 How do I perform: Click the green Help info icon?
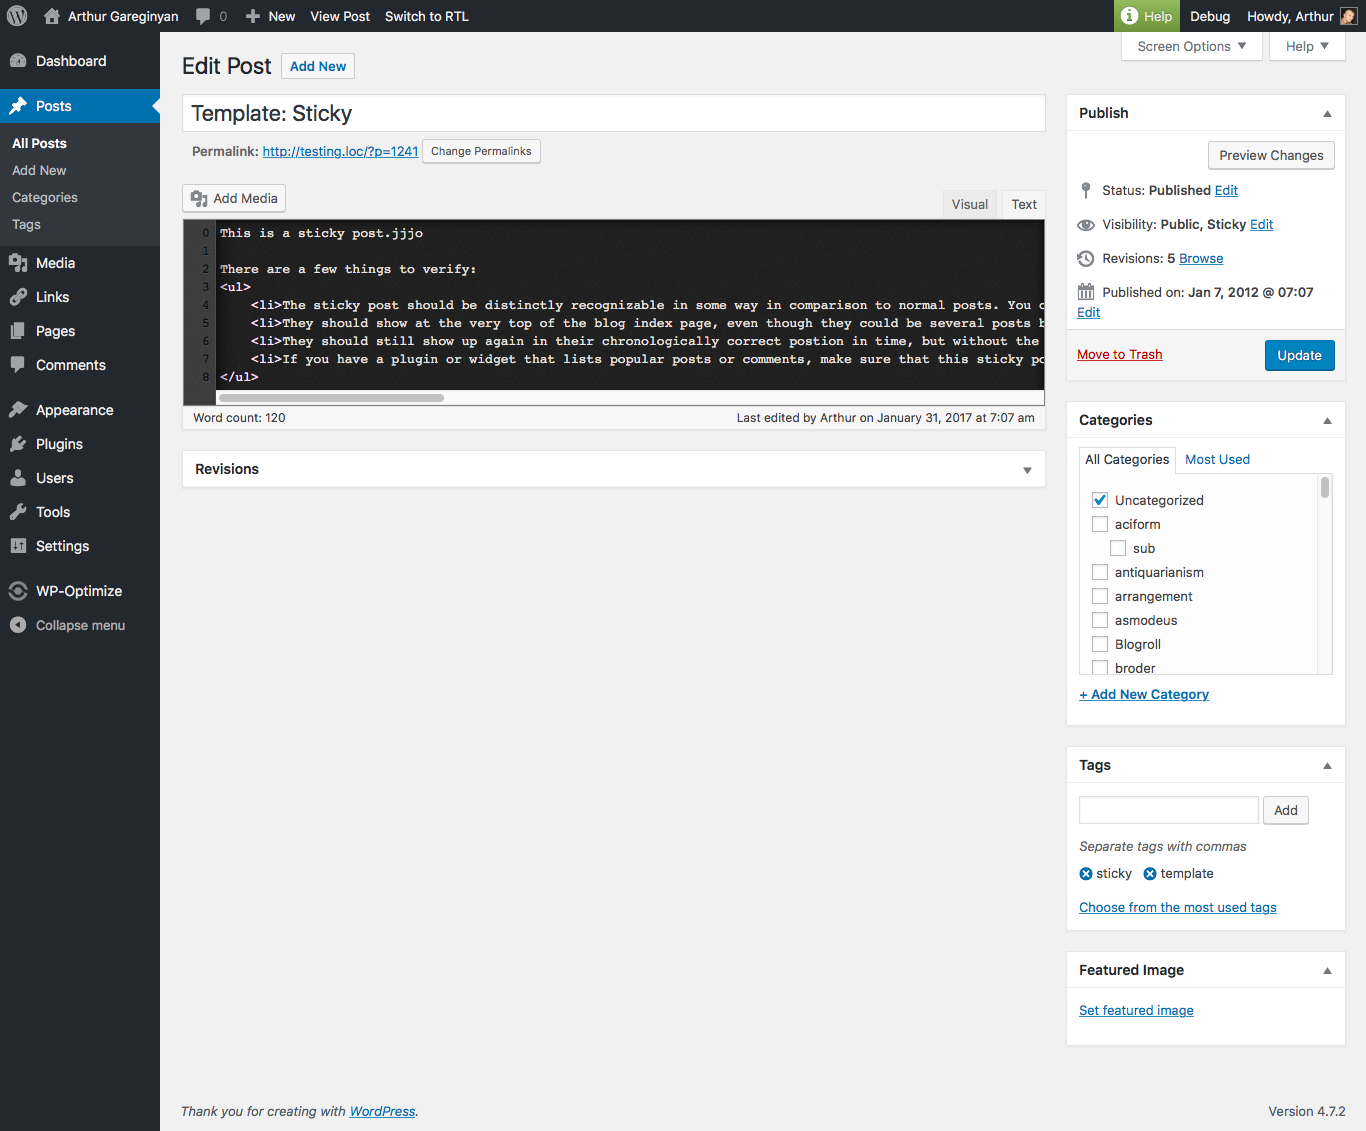(x=1129, y=16)
